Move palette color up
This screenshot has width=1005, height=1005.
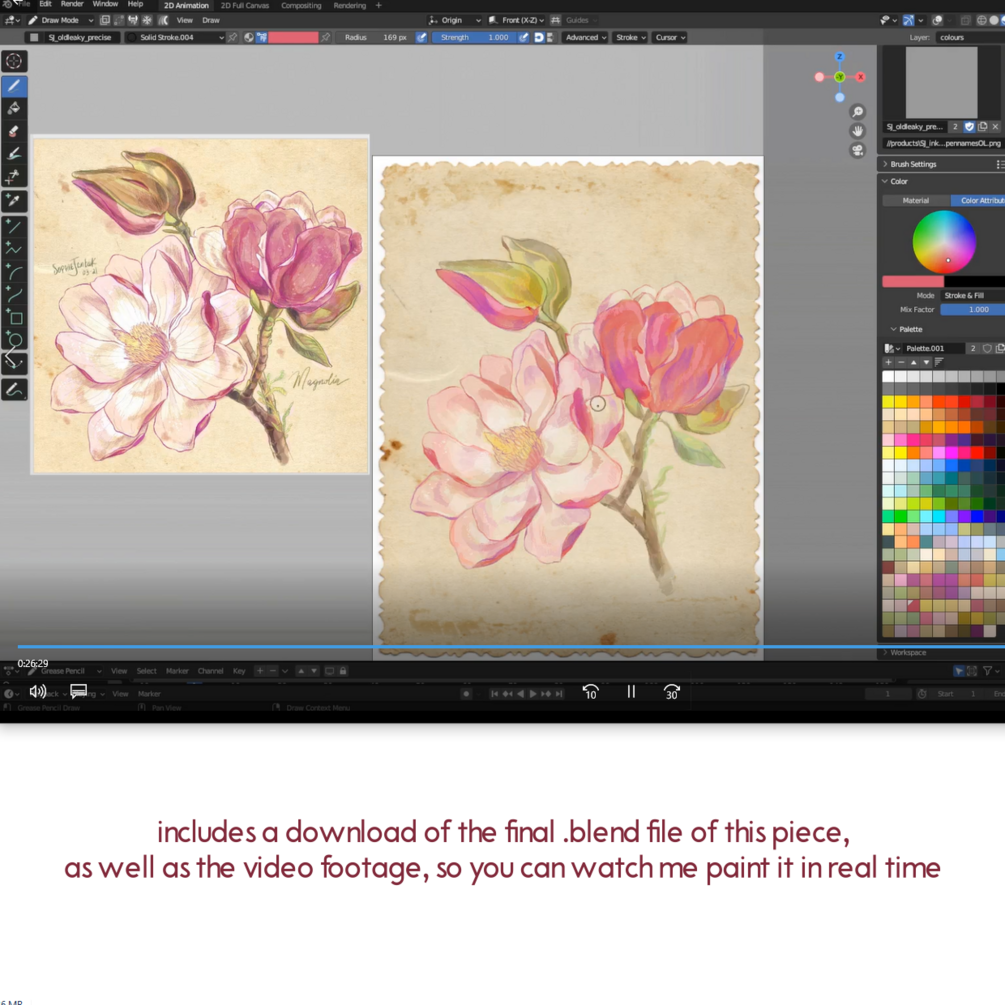(913, 362)
